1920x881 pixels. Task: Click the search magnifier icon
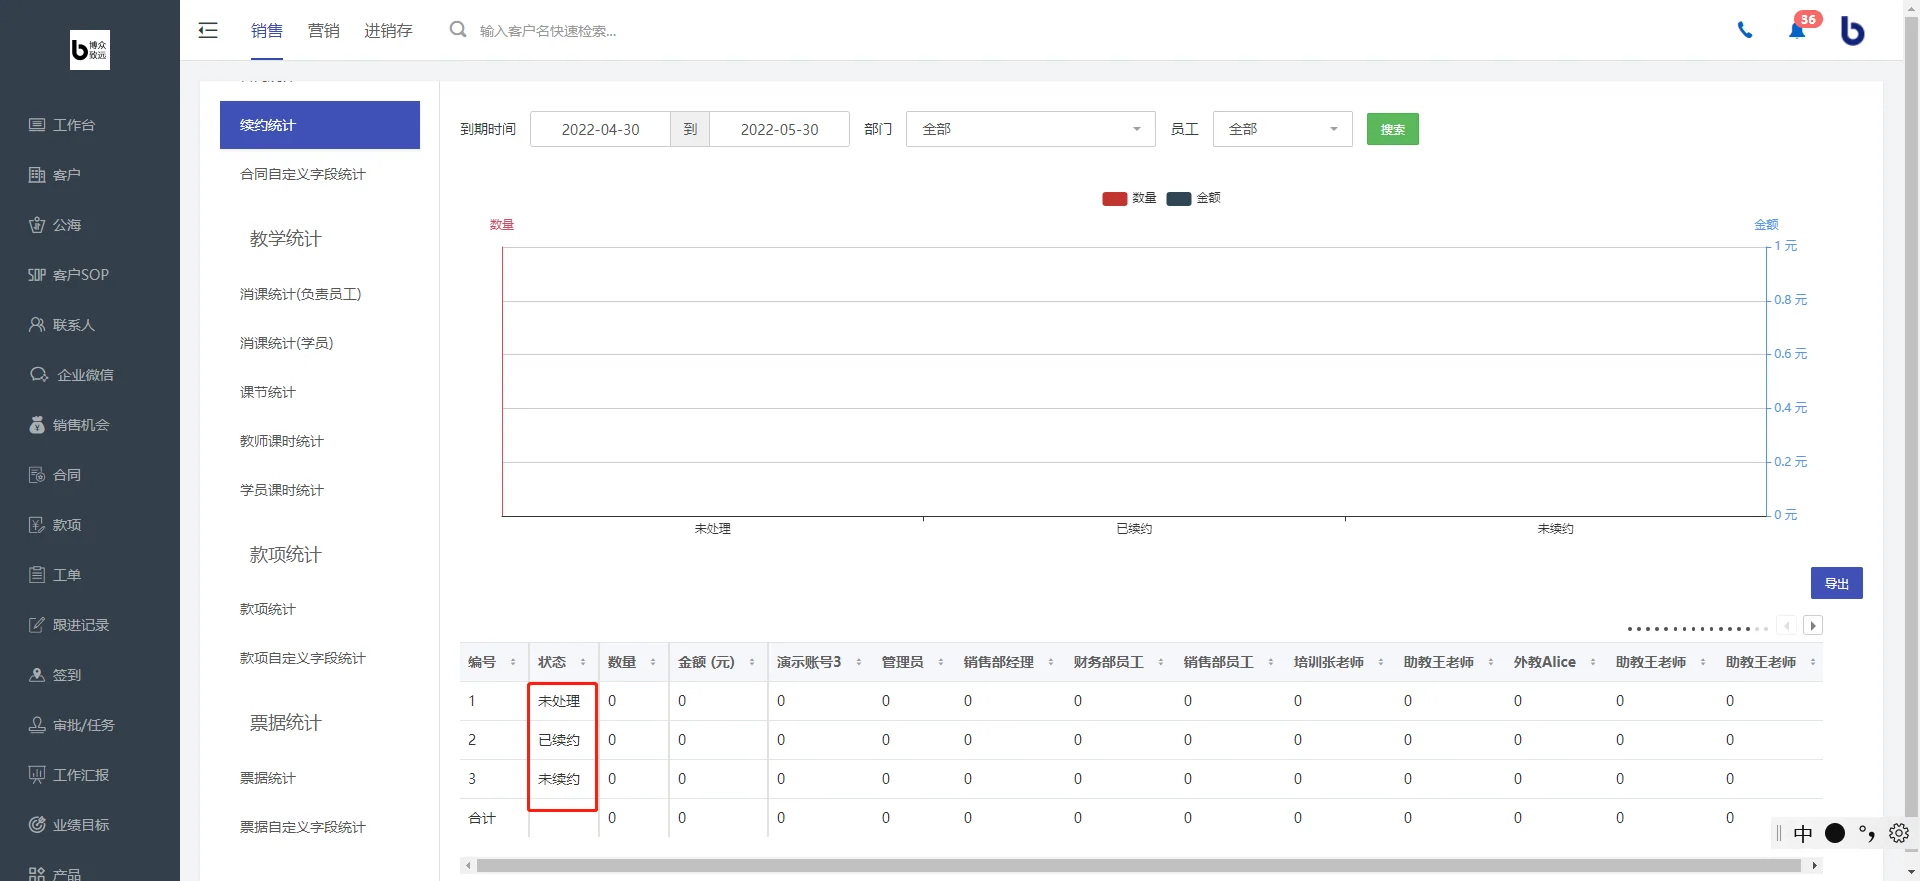tap(458, 29)
